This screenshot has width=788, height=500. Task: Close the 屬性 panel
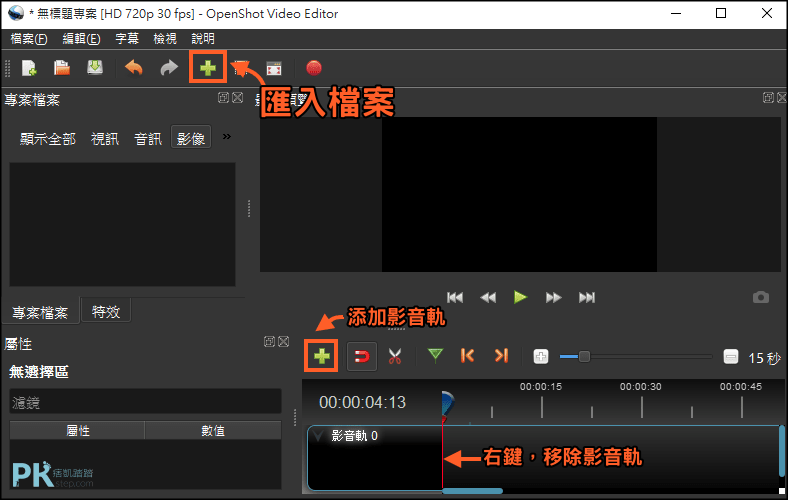coord(283,342)
